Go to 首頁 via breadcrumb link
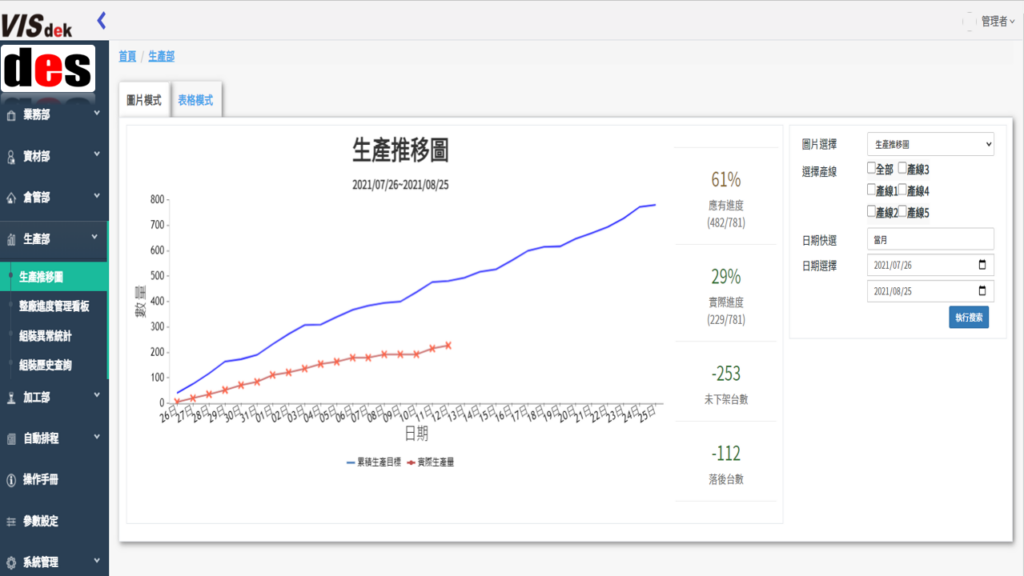This screenshot has height=576, width=1024. click(x=127, y=57)
